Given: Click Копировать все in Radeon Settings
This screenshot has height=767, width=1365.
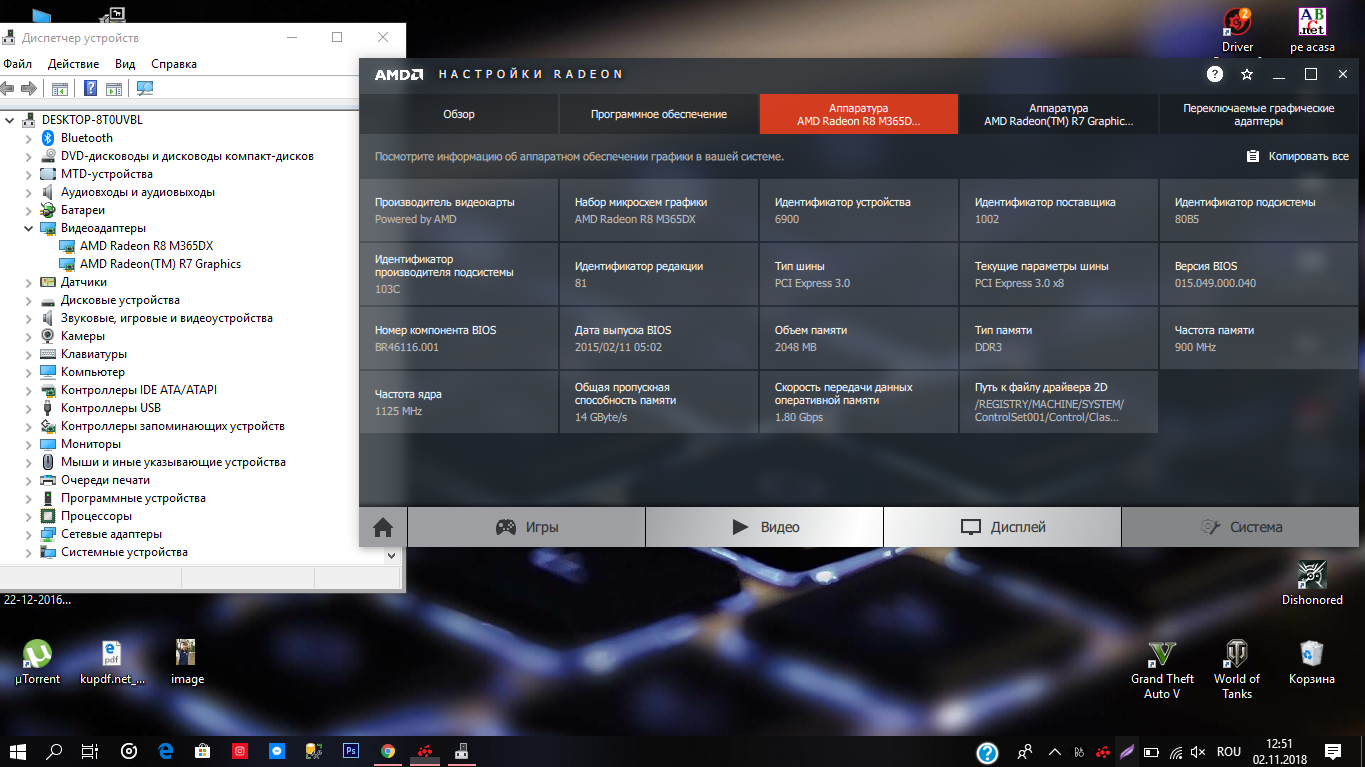Looking at the screenshot, I should coord(1297,156).
